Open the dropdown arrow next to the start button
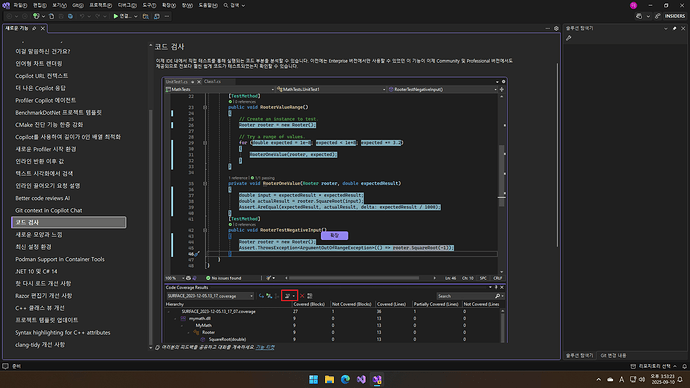 coord(136,16)
